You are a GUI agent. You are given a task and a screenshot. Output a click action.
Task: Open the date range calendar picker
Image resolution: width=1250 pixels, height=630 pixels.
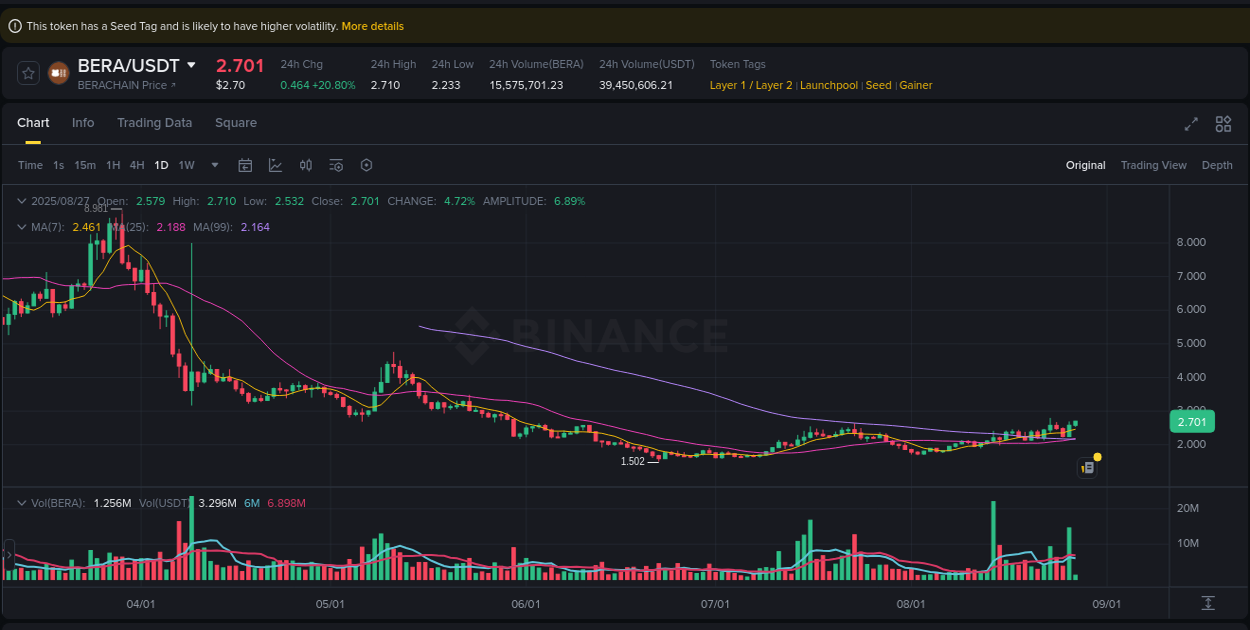tap(245, 165)
